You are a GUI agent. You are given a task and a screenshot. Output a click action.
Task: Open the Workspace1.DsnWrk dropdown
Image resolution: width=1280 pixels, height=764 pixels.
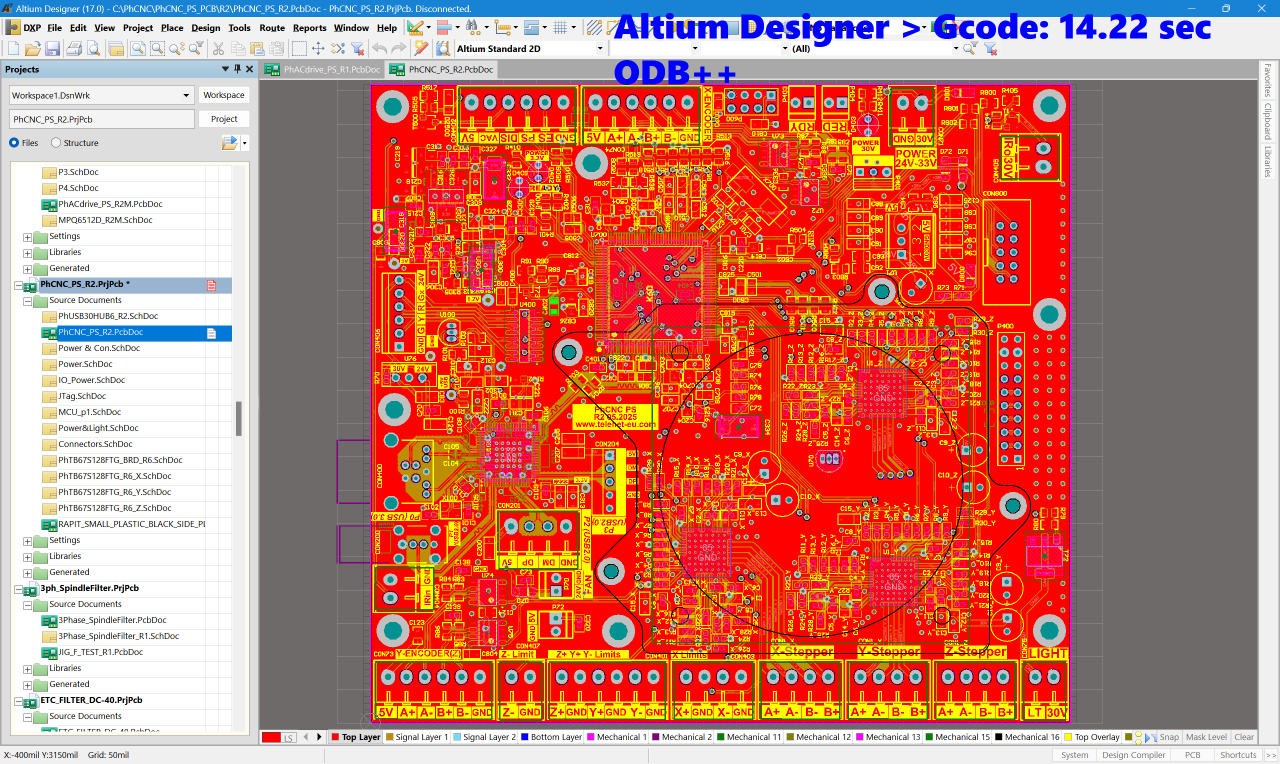186,95
